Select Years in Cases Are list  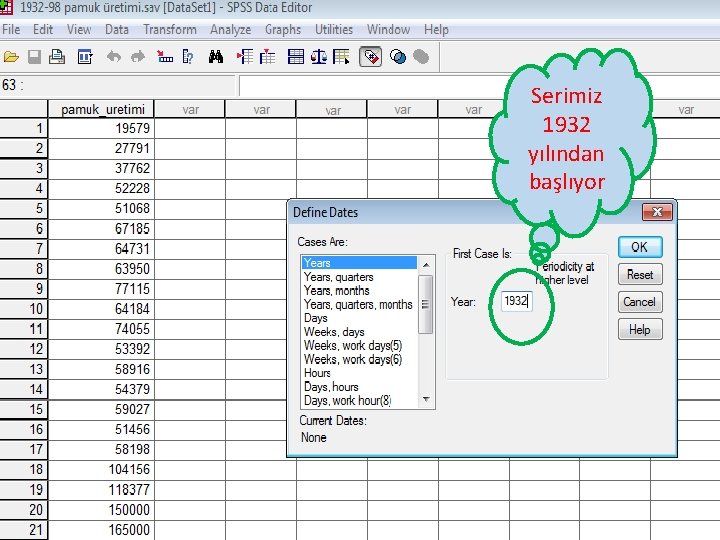(x=359, y=263)
